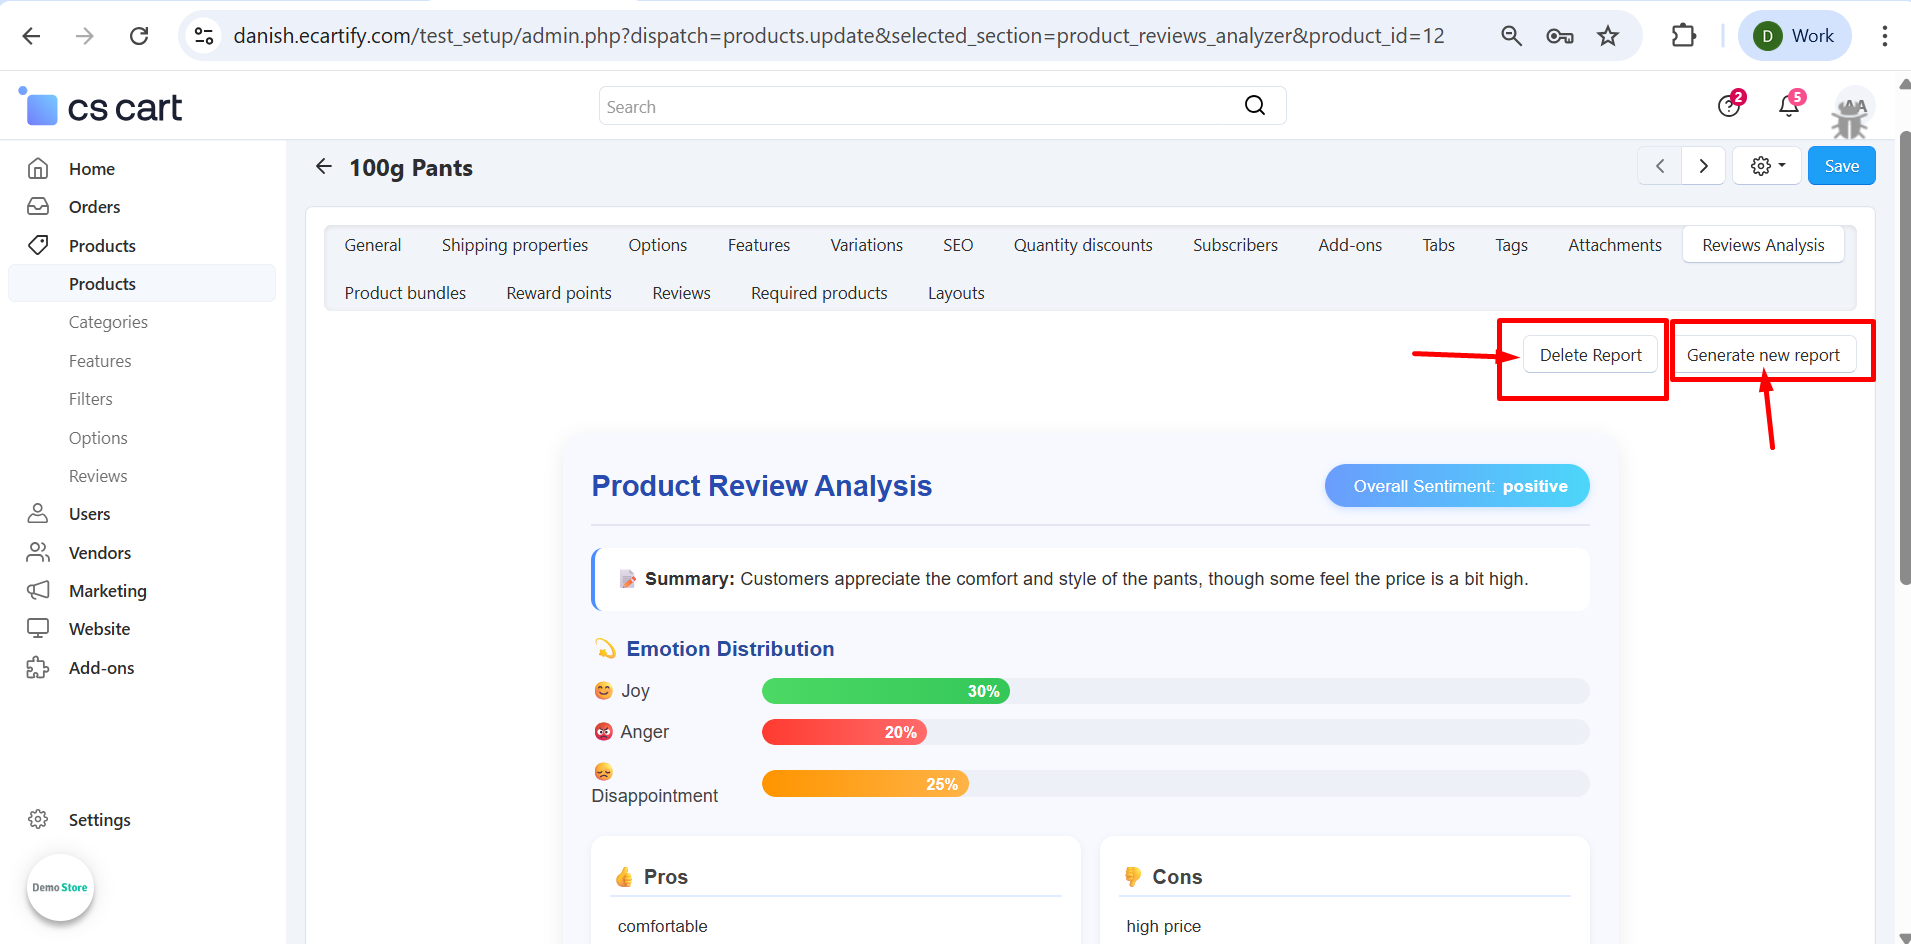Reload the page in the browser
The width and height of the screenshot is (1911, 944).
[139, 36]
